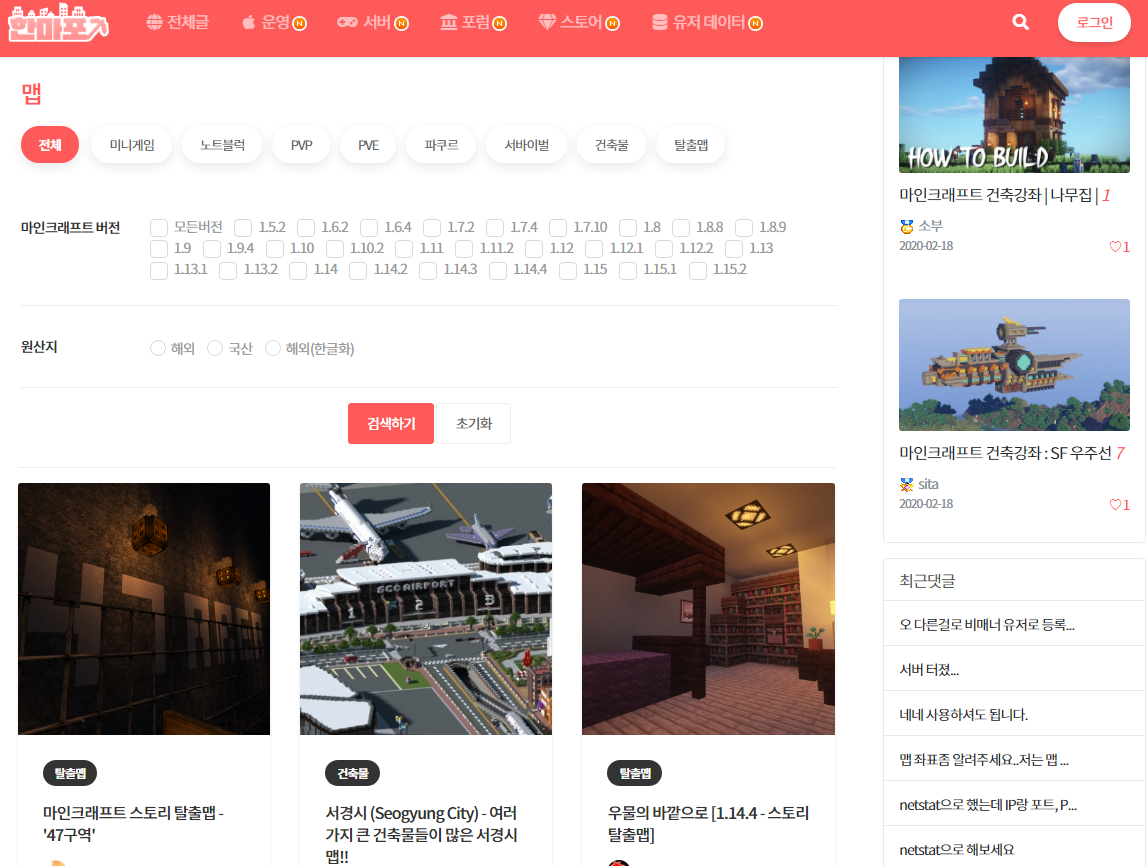Click the 건축물 tag on 서경시 card
Image resolution: width=1148 pixels, height=866 pixels.
(x=353, y=773)
